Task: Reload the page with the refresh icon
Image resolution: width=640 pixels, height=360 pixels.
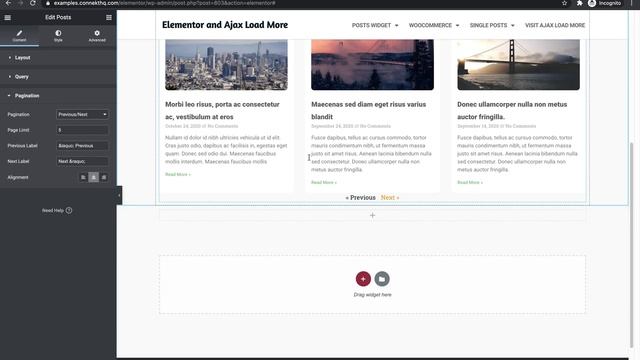Action: 33,3
